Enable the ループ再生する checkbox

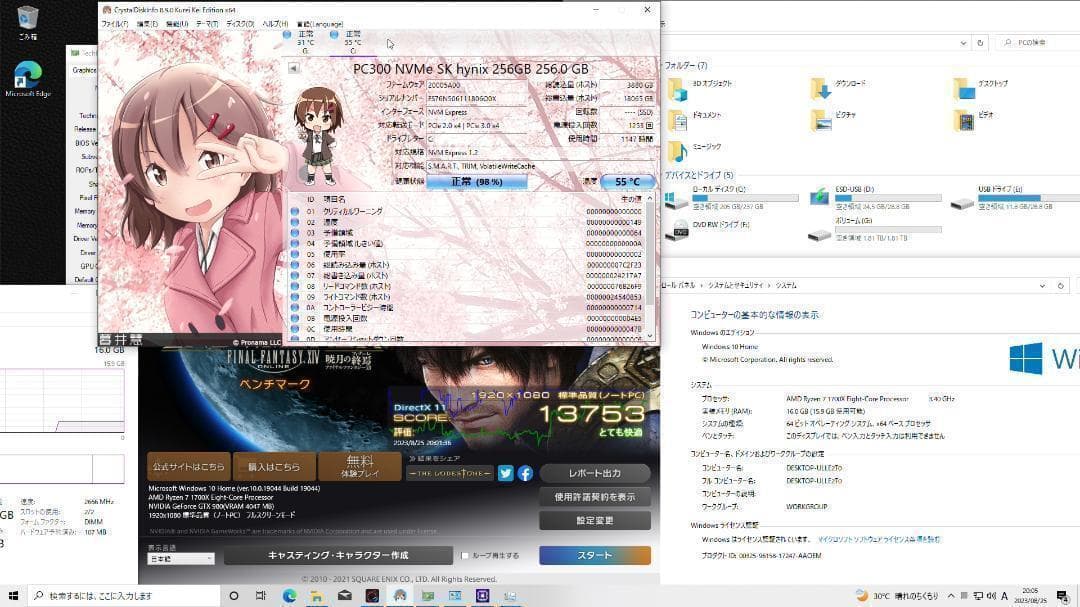[465, 554]
